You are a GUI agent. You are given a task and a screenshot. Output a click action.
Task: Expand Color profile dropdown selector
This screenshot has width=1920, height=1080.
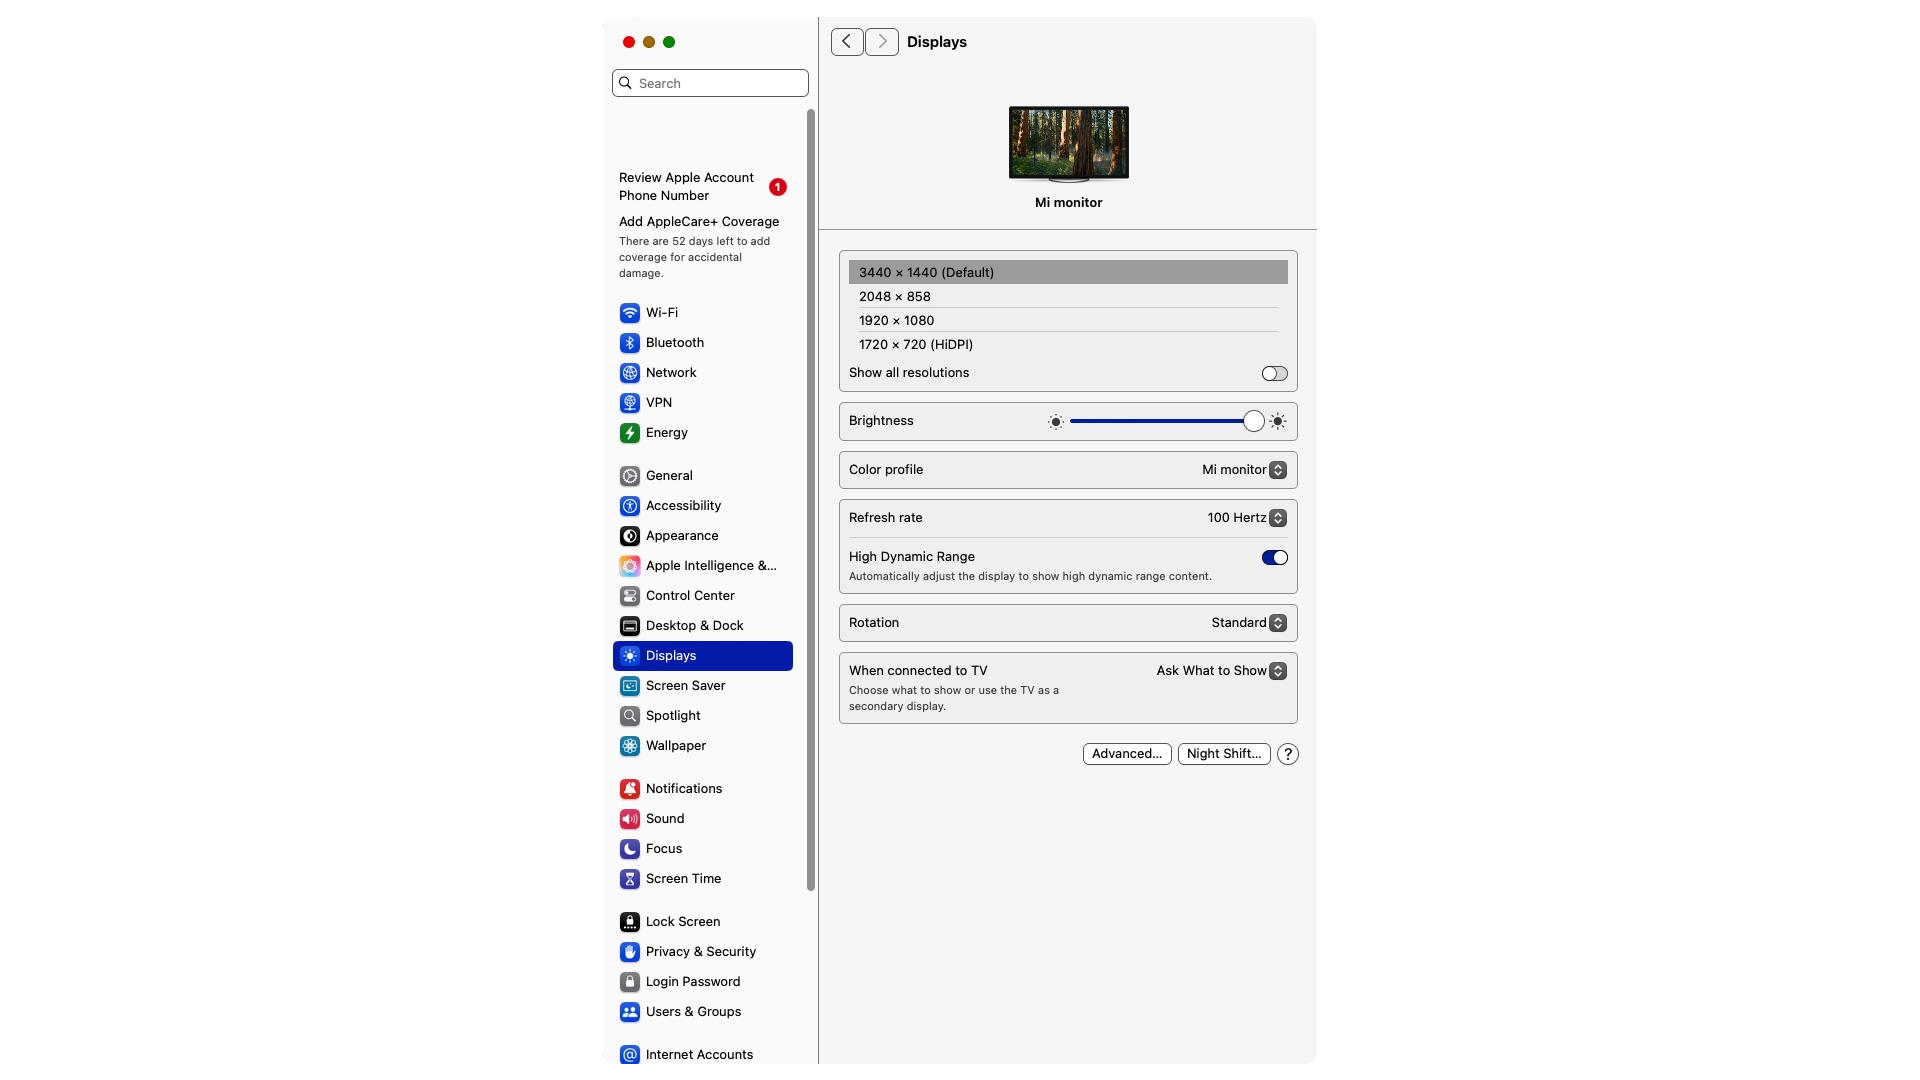pos(1276,469)
